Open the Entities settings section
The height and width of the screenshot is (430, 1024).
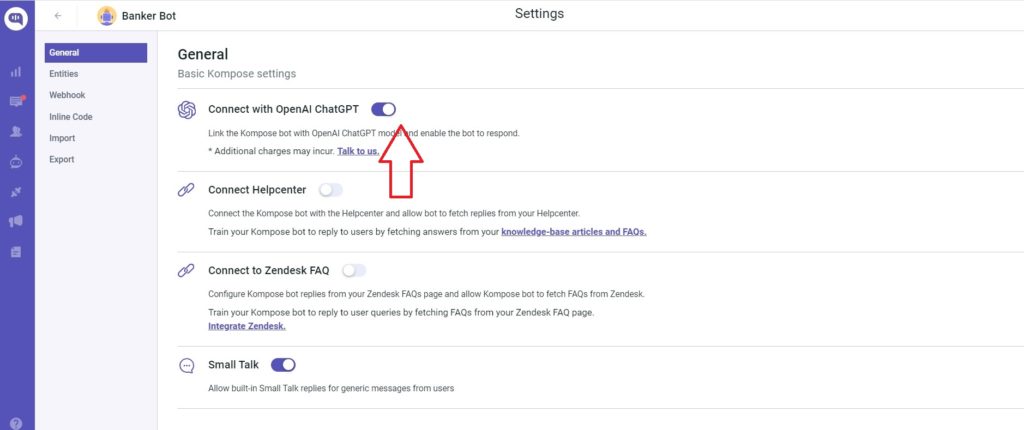[x=63, y=74]
